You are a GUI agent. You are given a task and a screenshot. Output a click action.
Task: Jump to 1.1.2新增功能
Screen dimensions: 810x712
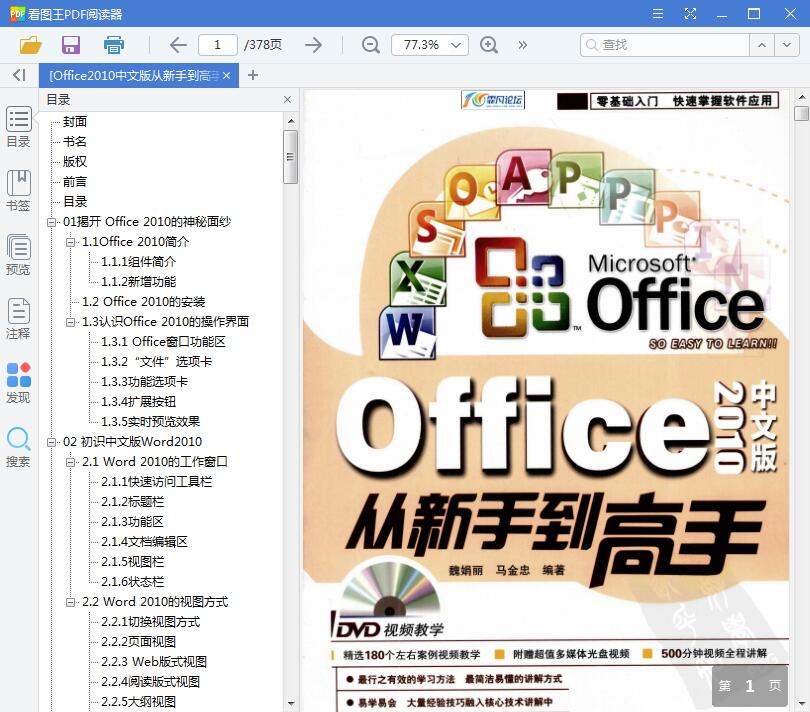click(x=138, y=282)
